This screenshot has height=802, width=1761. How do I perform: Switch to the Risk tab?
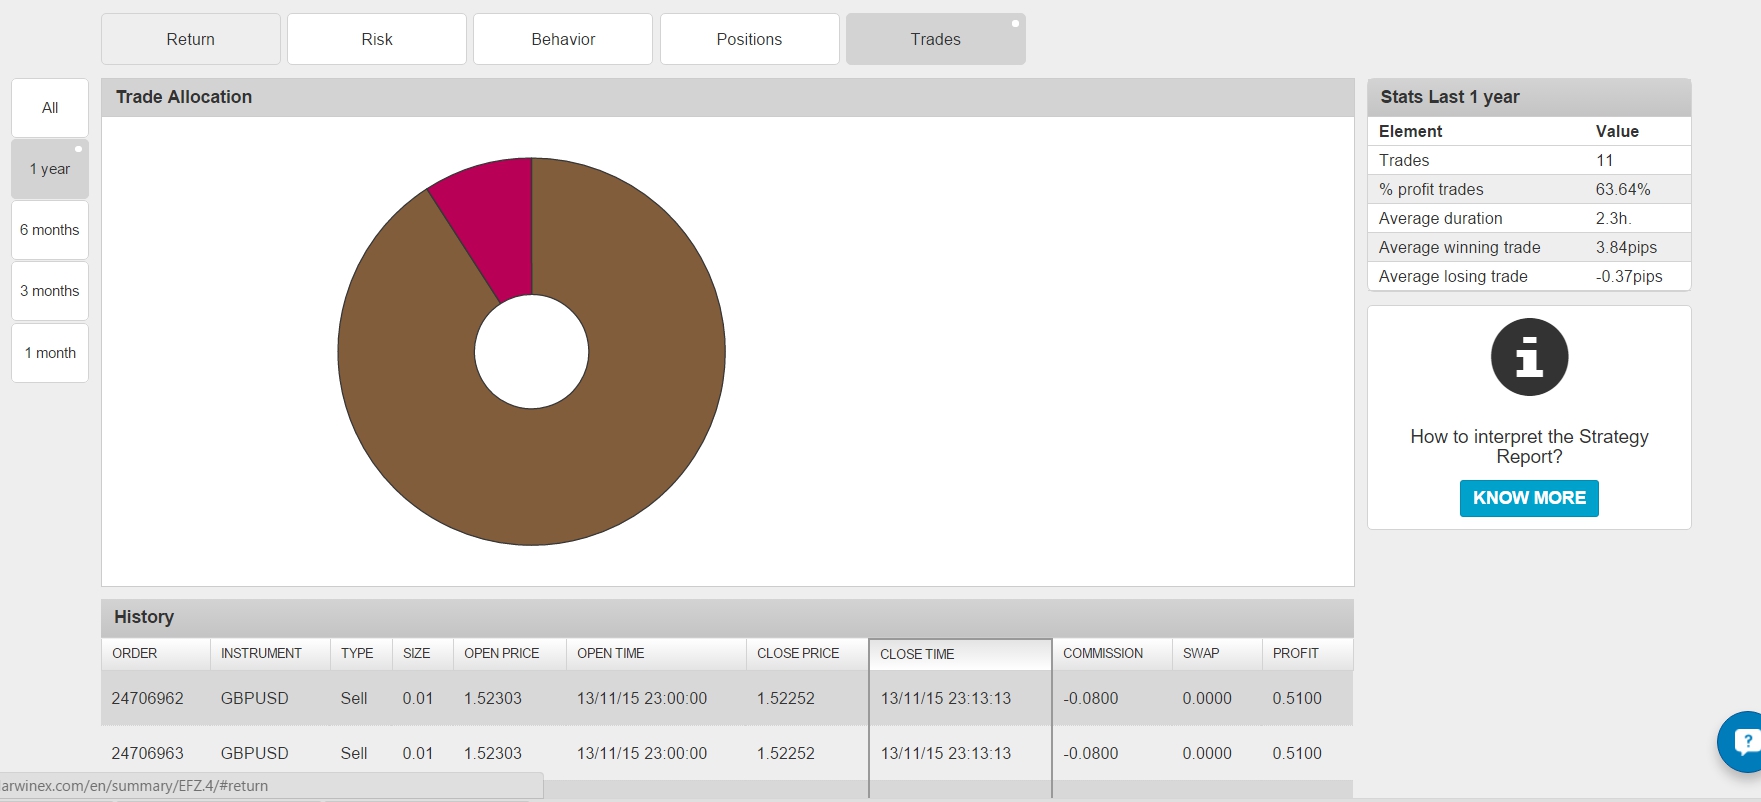click(377, 39)
